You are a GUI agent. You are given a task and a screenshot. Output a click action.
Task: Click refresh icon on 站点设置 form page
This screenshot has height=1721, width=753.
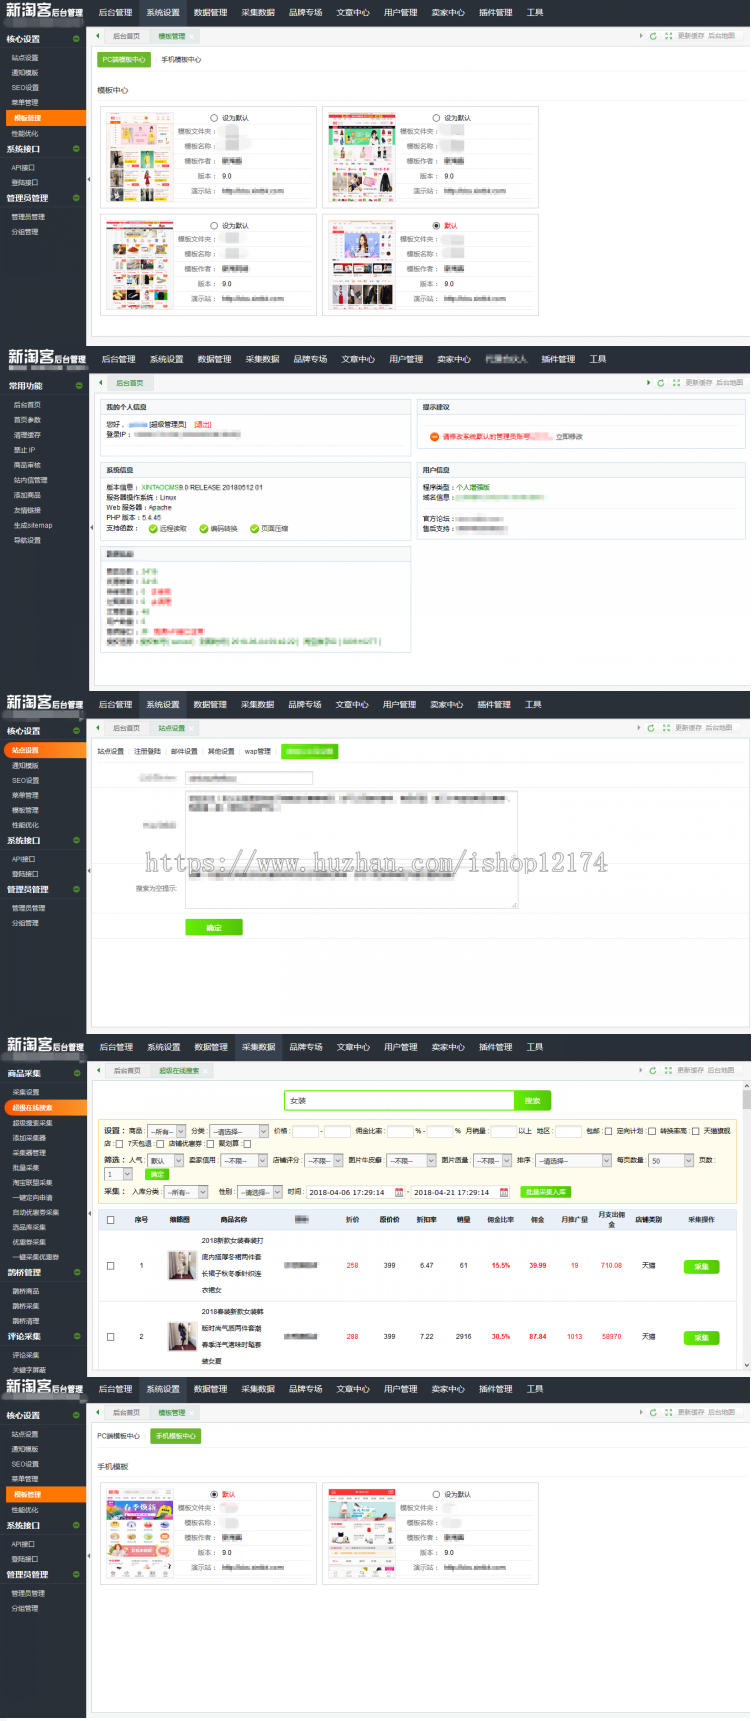point(651,728)
